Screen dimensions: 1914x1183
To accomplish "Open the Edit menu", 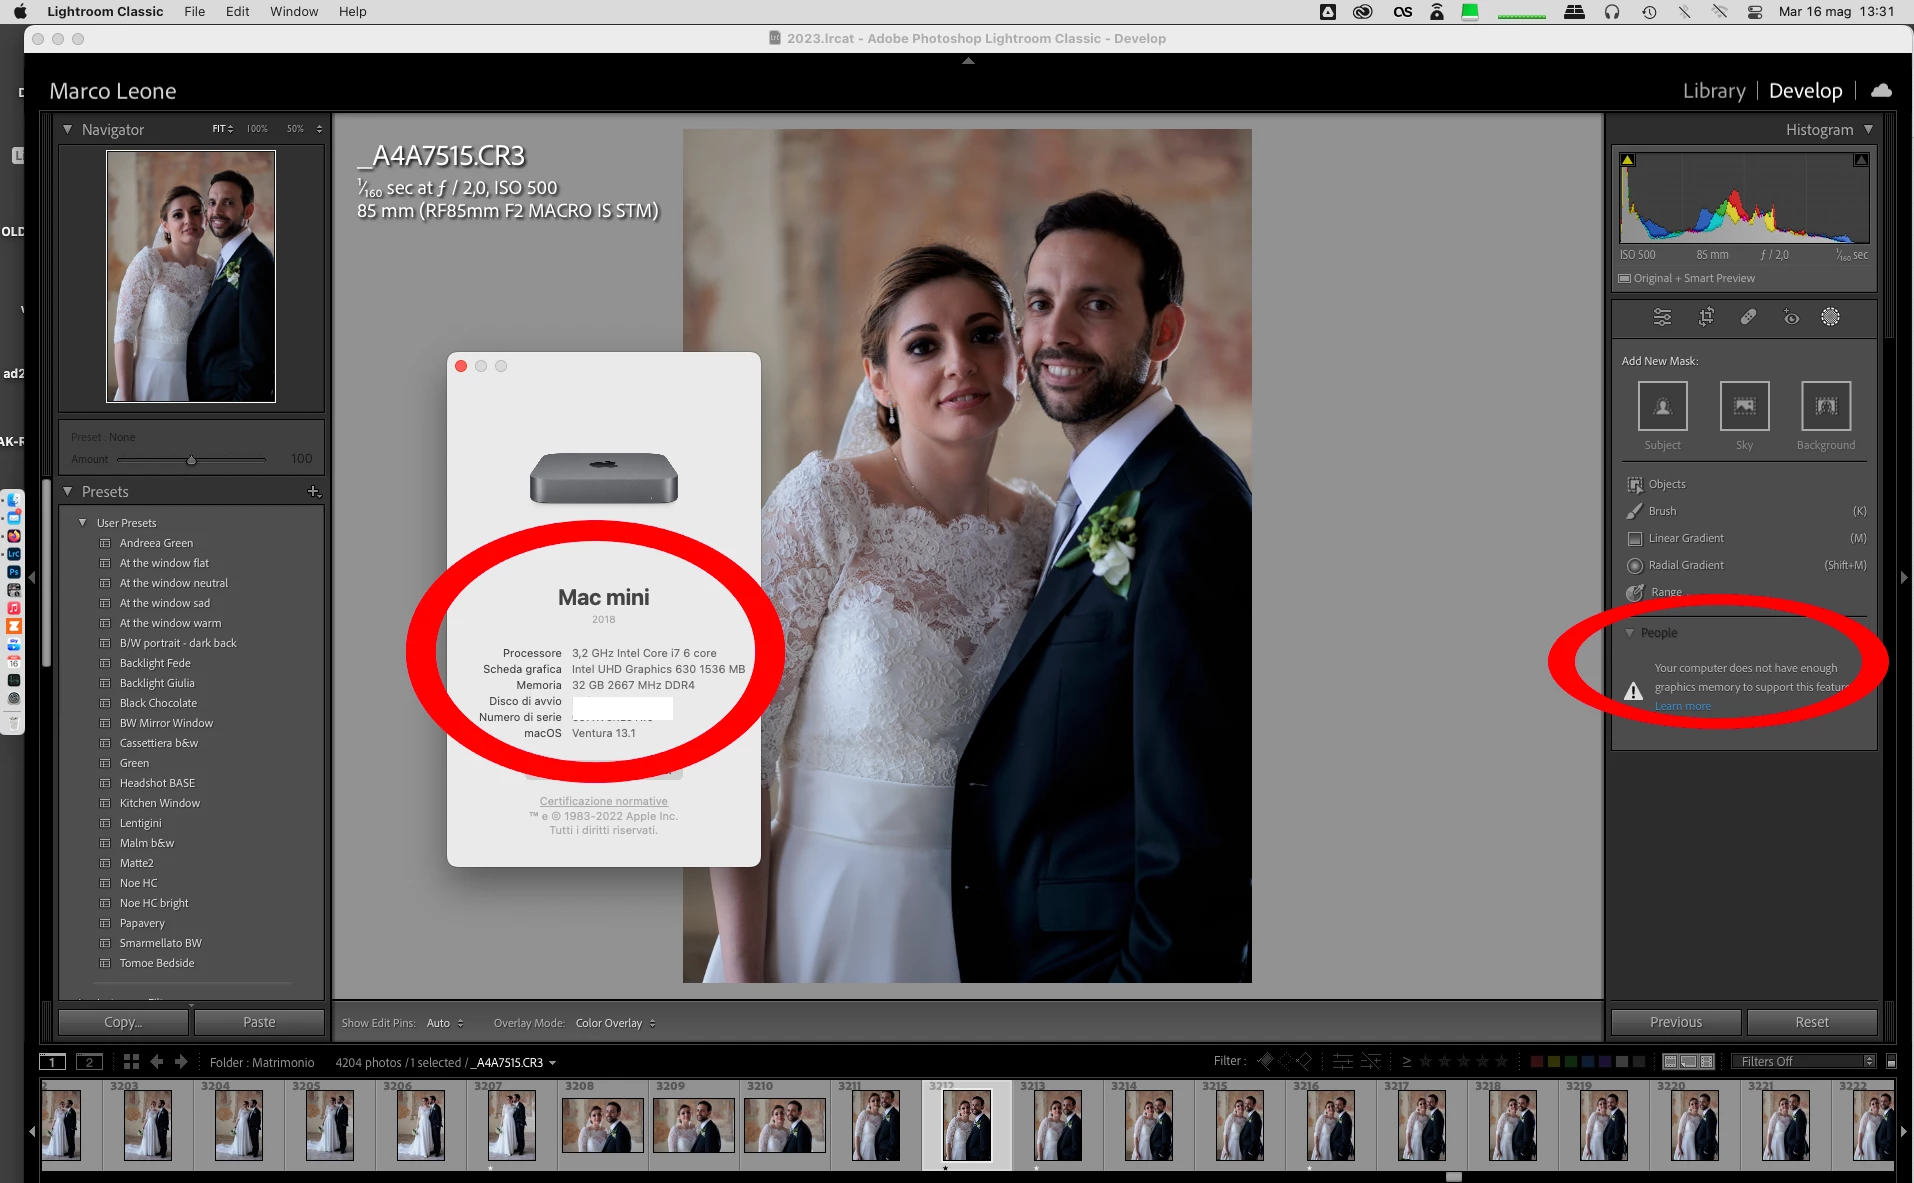I will pos(238,12).
